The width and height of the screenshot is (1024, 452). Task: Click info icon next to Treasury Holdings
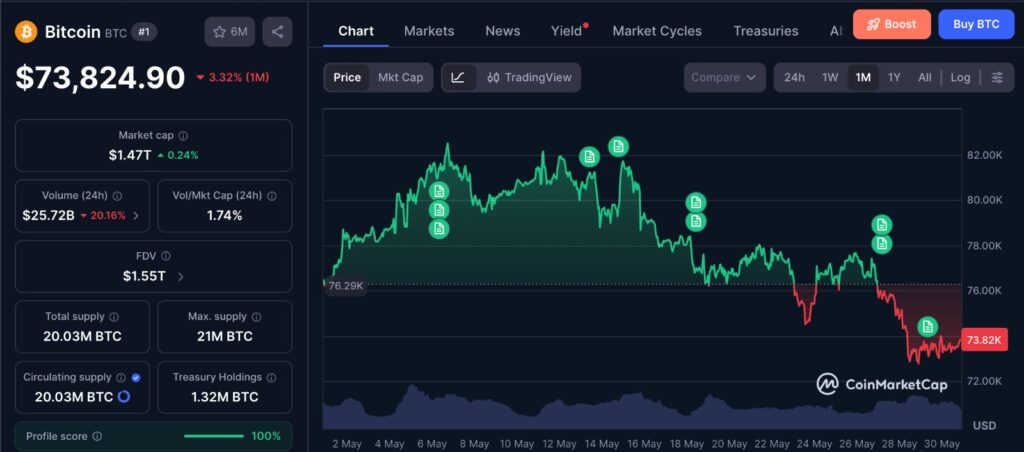click(272, 378)
